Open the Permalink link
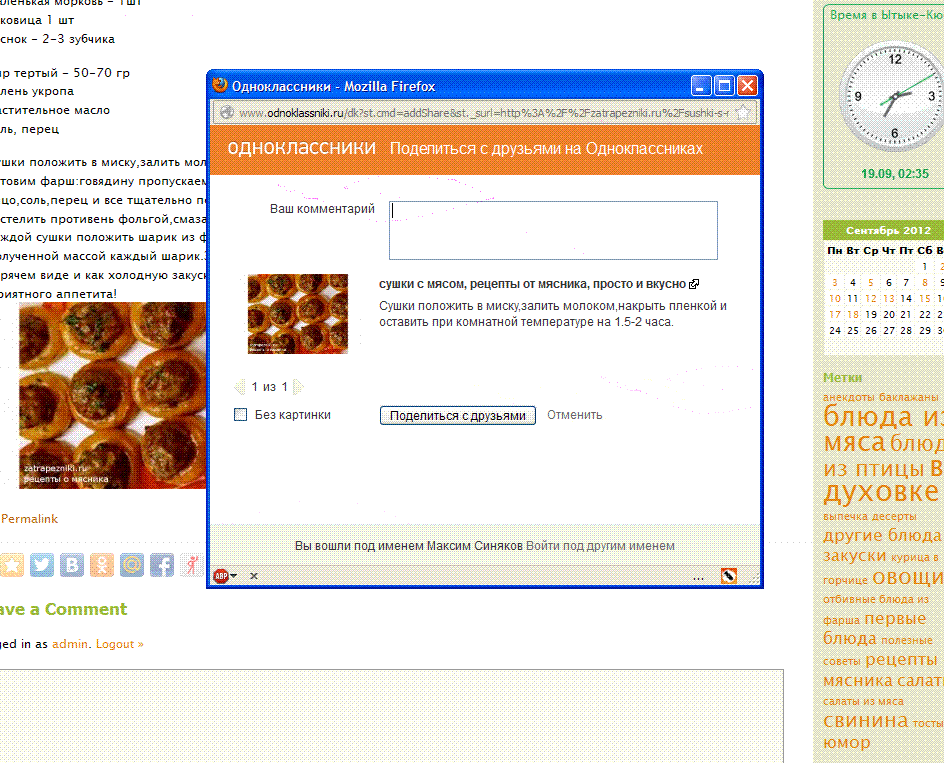Screen dimensions: 944x763 click(30, 519)
